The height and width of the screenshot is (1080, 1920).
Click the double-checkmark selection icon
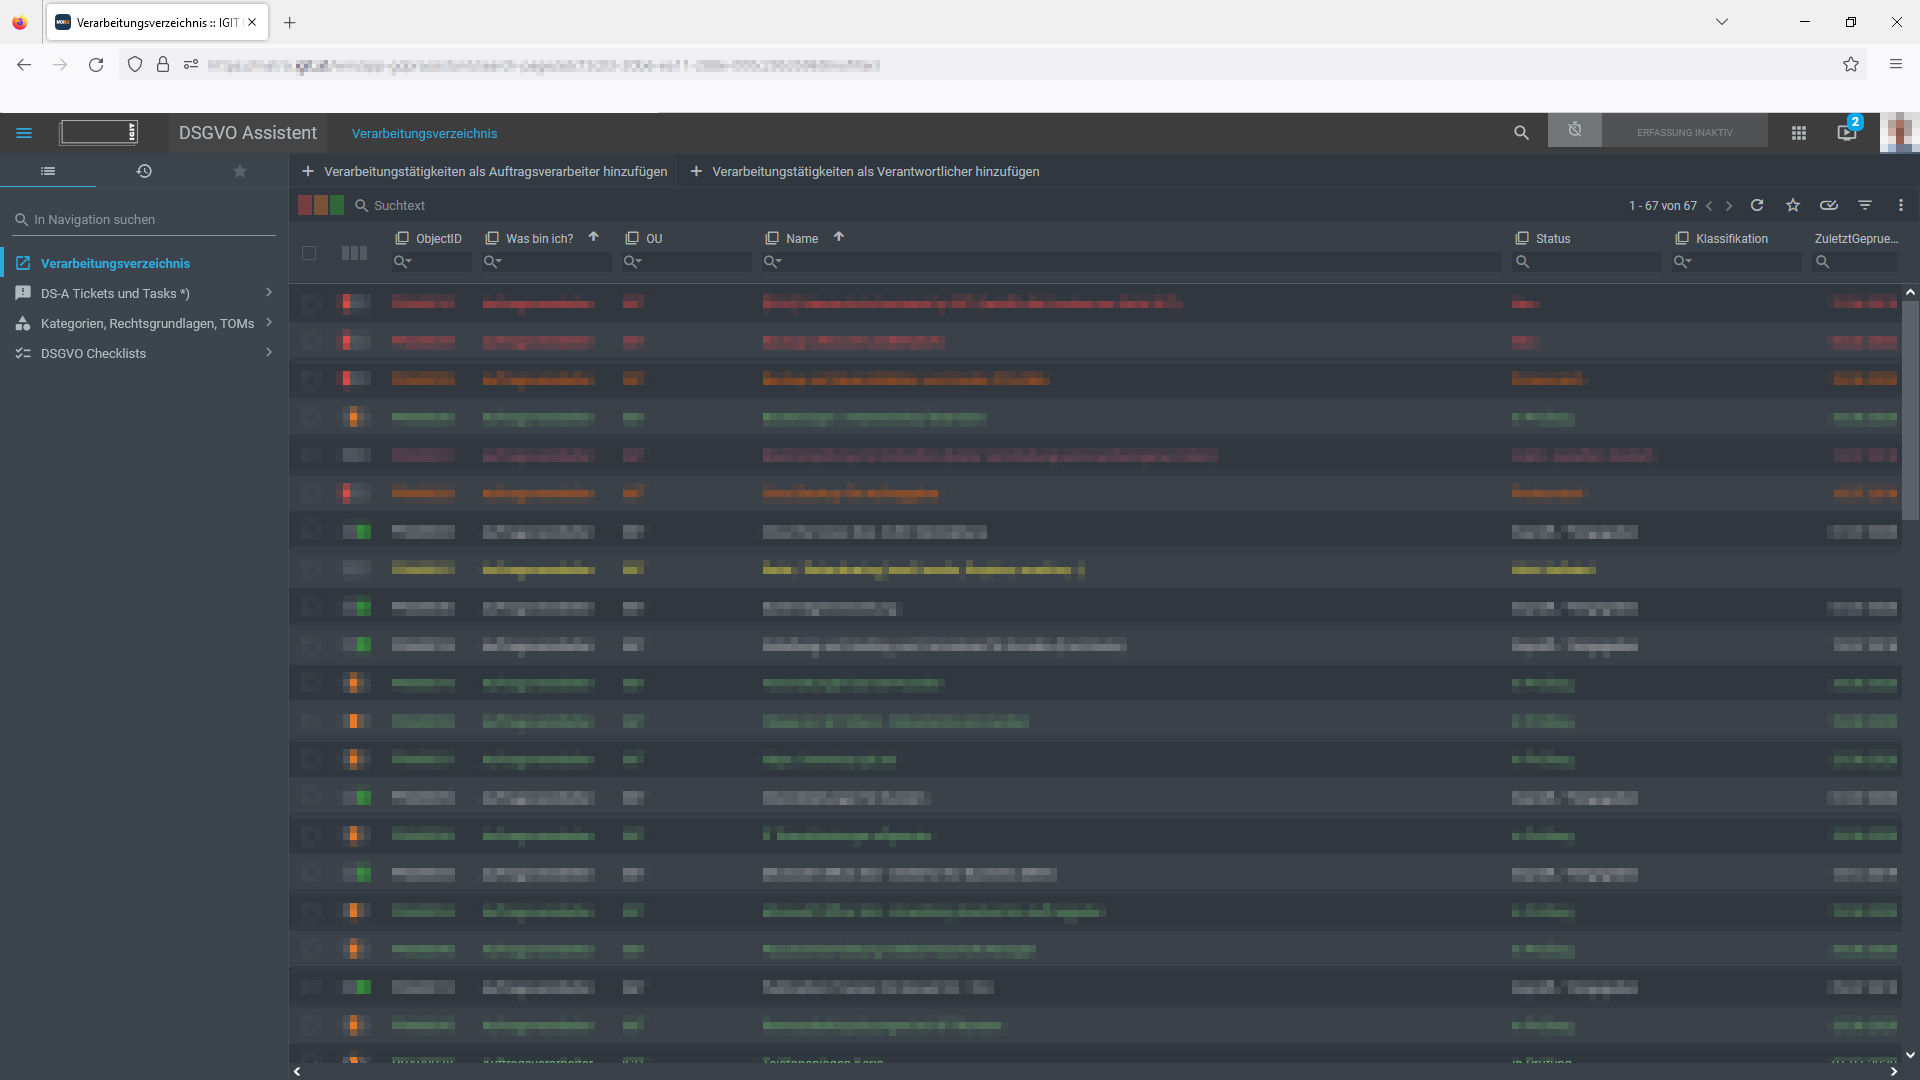pyautogui.click(x=1829, y=205)
